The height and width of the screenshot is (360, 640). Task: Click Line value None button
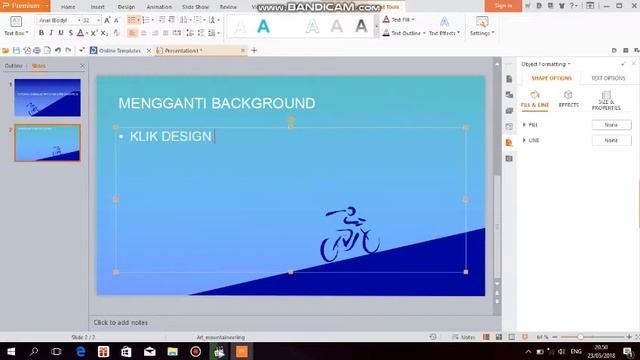(611, 140)
